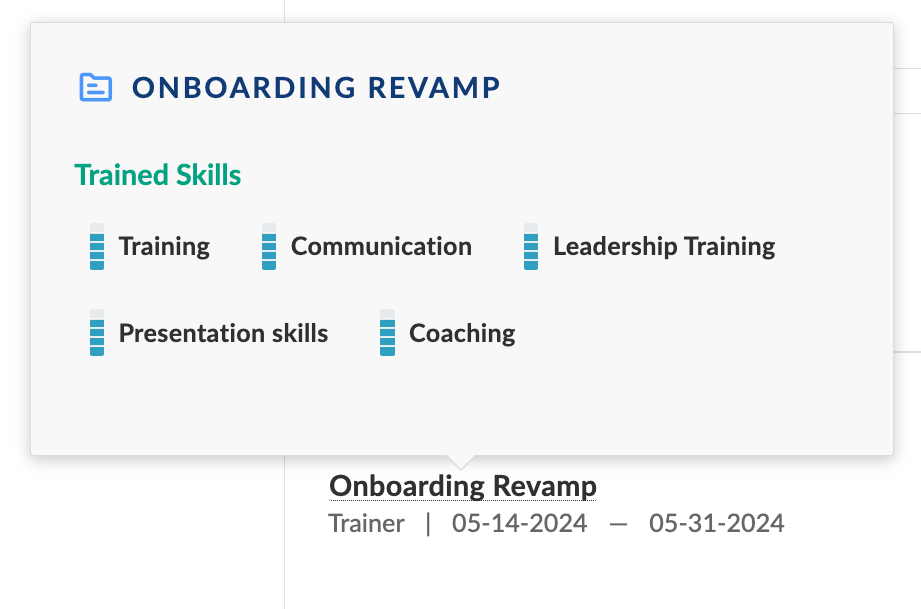
Task: Select the Presentation skills label
Action: [x=223, y=333]
